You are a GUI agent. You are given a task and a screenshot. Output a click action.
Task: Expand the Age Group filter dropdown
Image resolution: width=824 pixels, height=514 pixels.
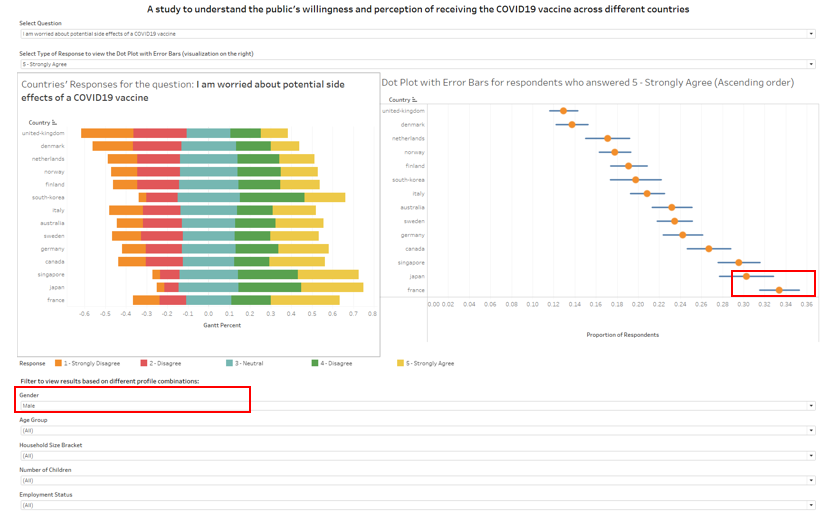(417, 431)
